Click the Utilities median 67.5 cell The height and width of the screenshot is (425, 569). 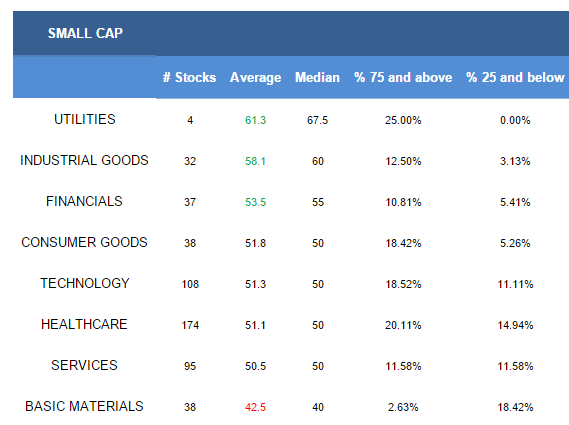click(318, 120)
